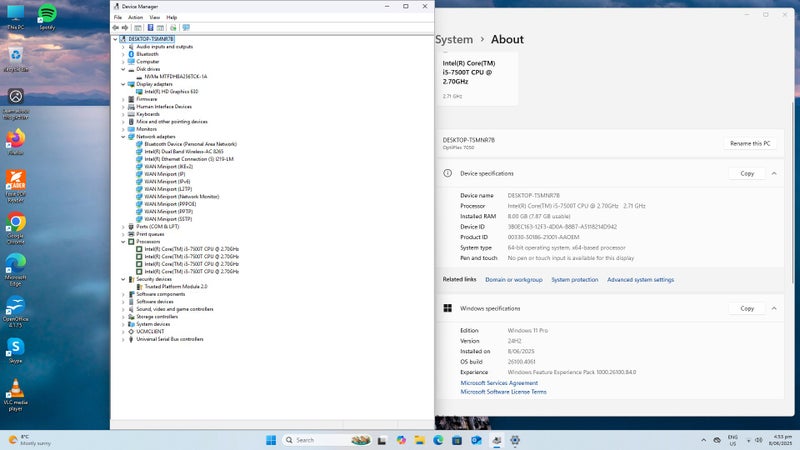
Task: Open the View menu
Action: (x=155, y=17)
